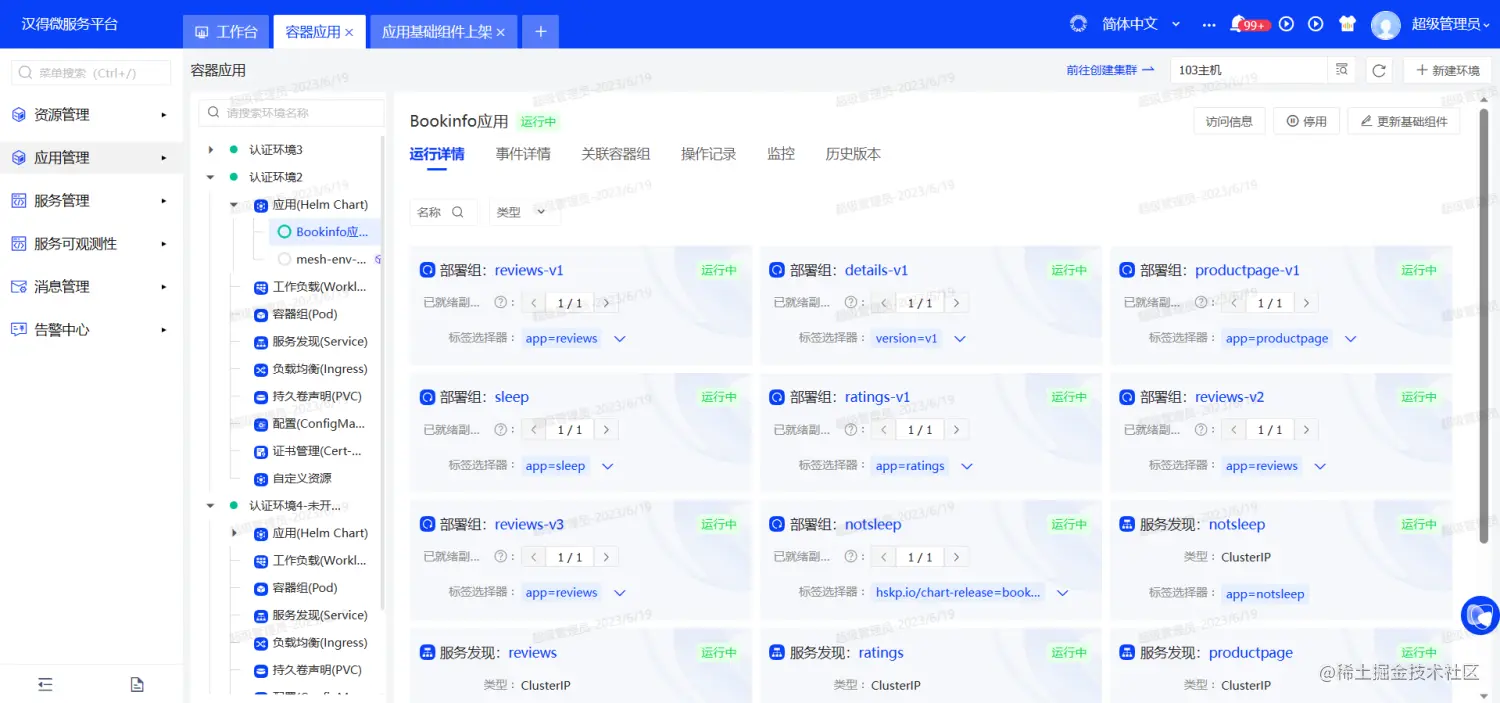Click the circular loading icon left of 简体中文

pyautogui.click(x=1078, y=24)
